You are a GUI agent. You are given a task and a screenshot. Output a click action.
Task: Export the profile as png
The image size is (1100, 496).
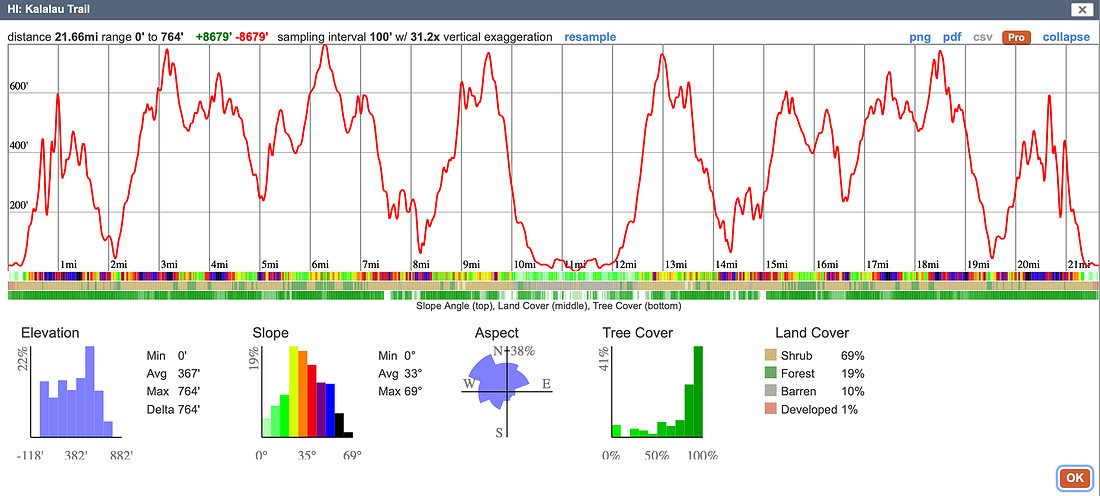[920, 36]
